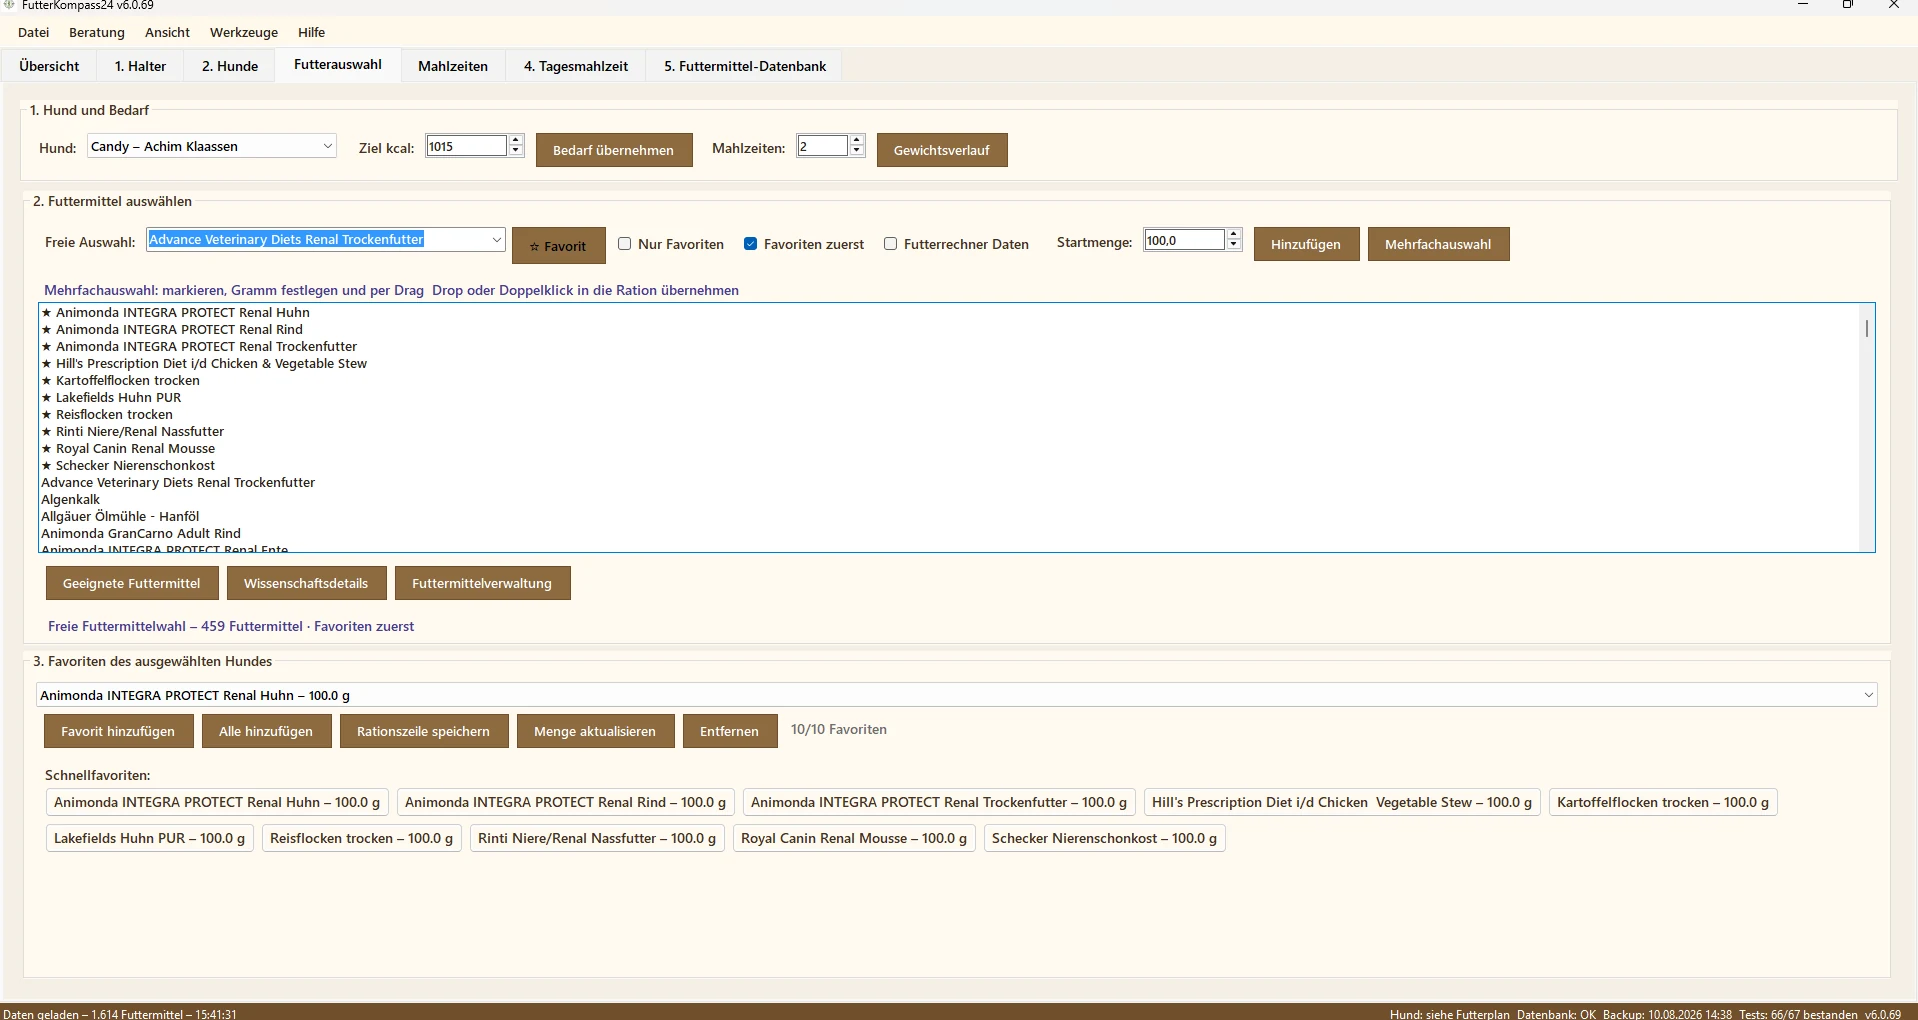
Task: Click the Mehrfachauswahl button
Action: [1439, 244]
